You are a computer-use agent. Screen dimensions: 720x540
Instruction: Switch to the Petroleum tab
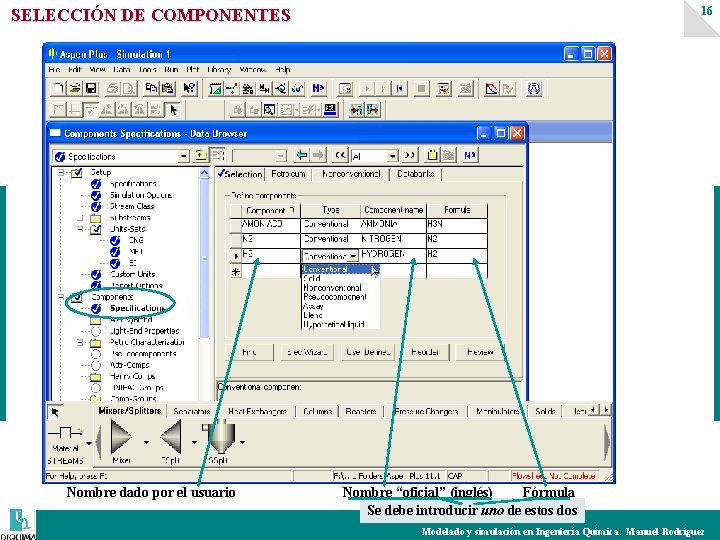[288, 174]
